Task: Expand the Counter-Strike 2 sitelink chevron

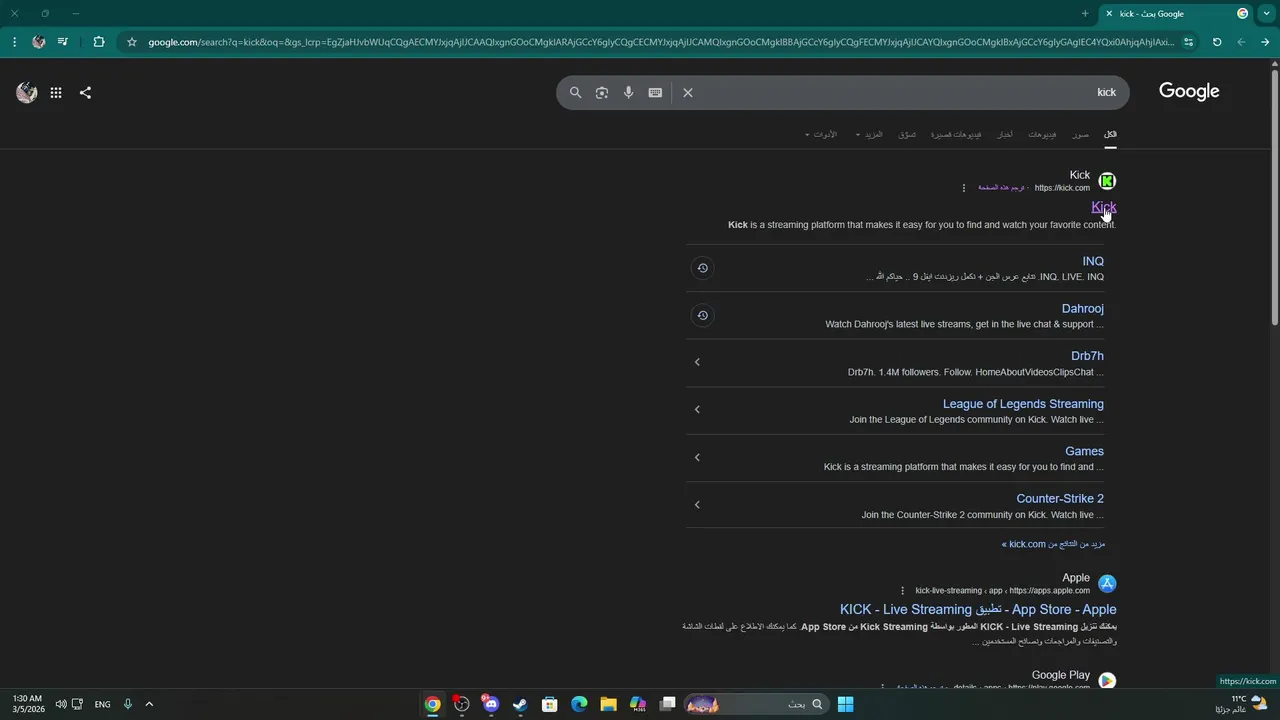Action: pyautogui.click(x=697, y=504)
